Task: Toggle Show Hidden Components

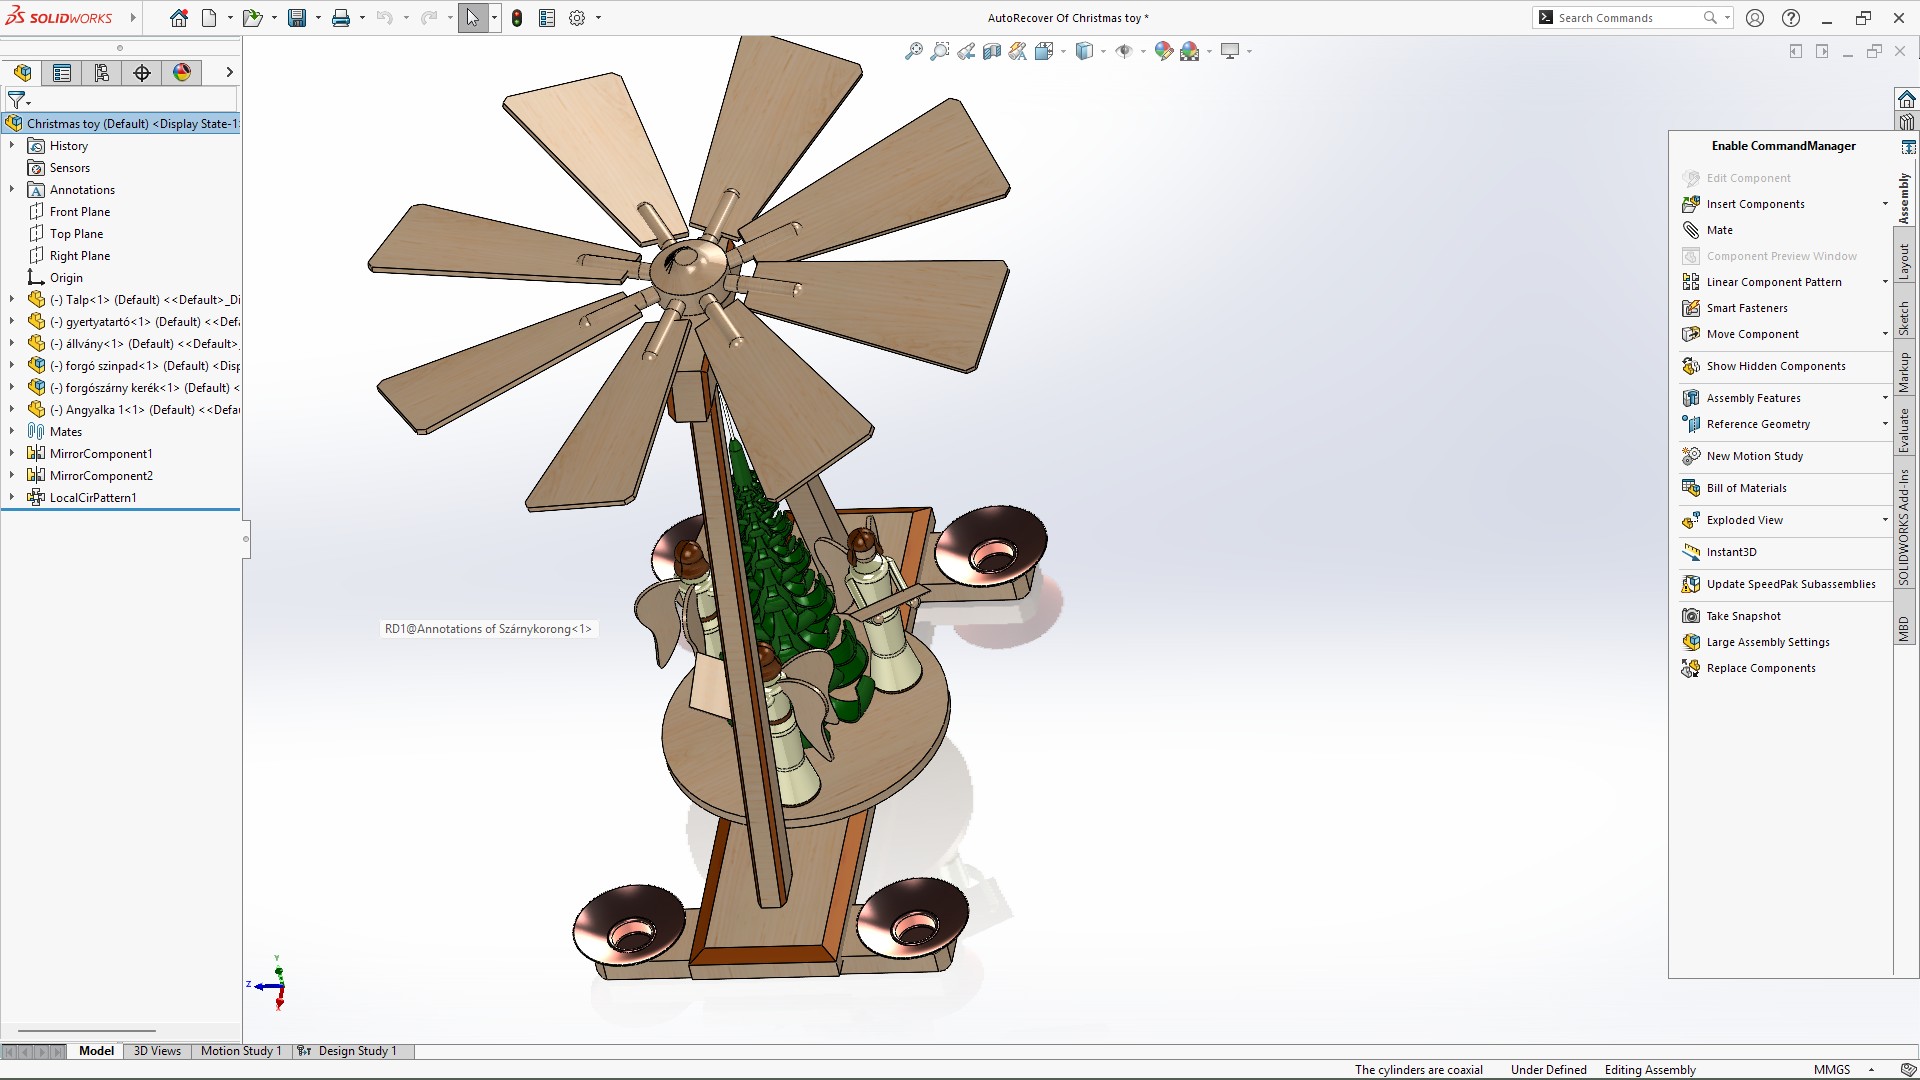Action: 1775,366
